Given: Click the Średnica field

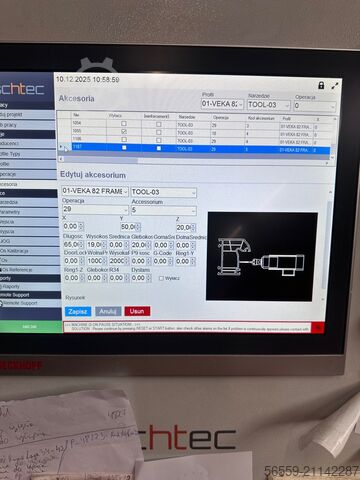Looking at the screenshot, I should coord(119,245).
